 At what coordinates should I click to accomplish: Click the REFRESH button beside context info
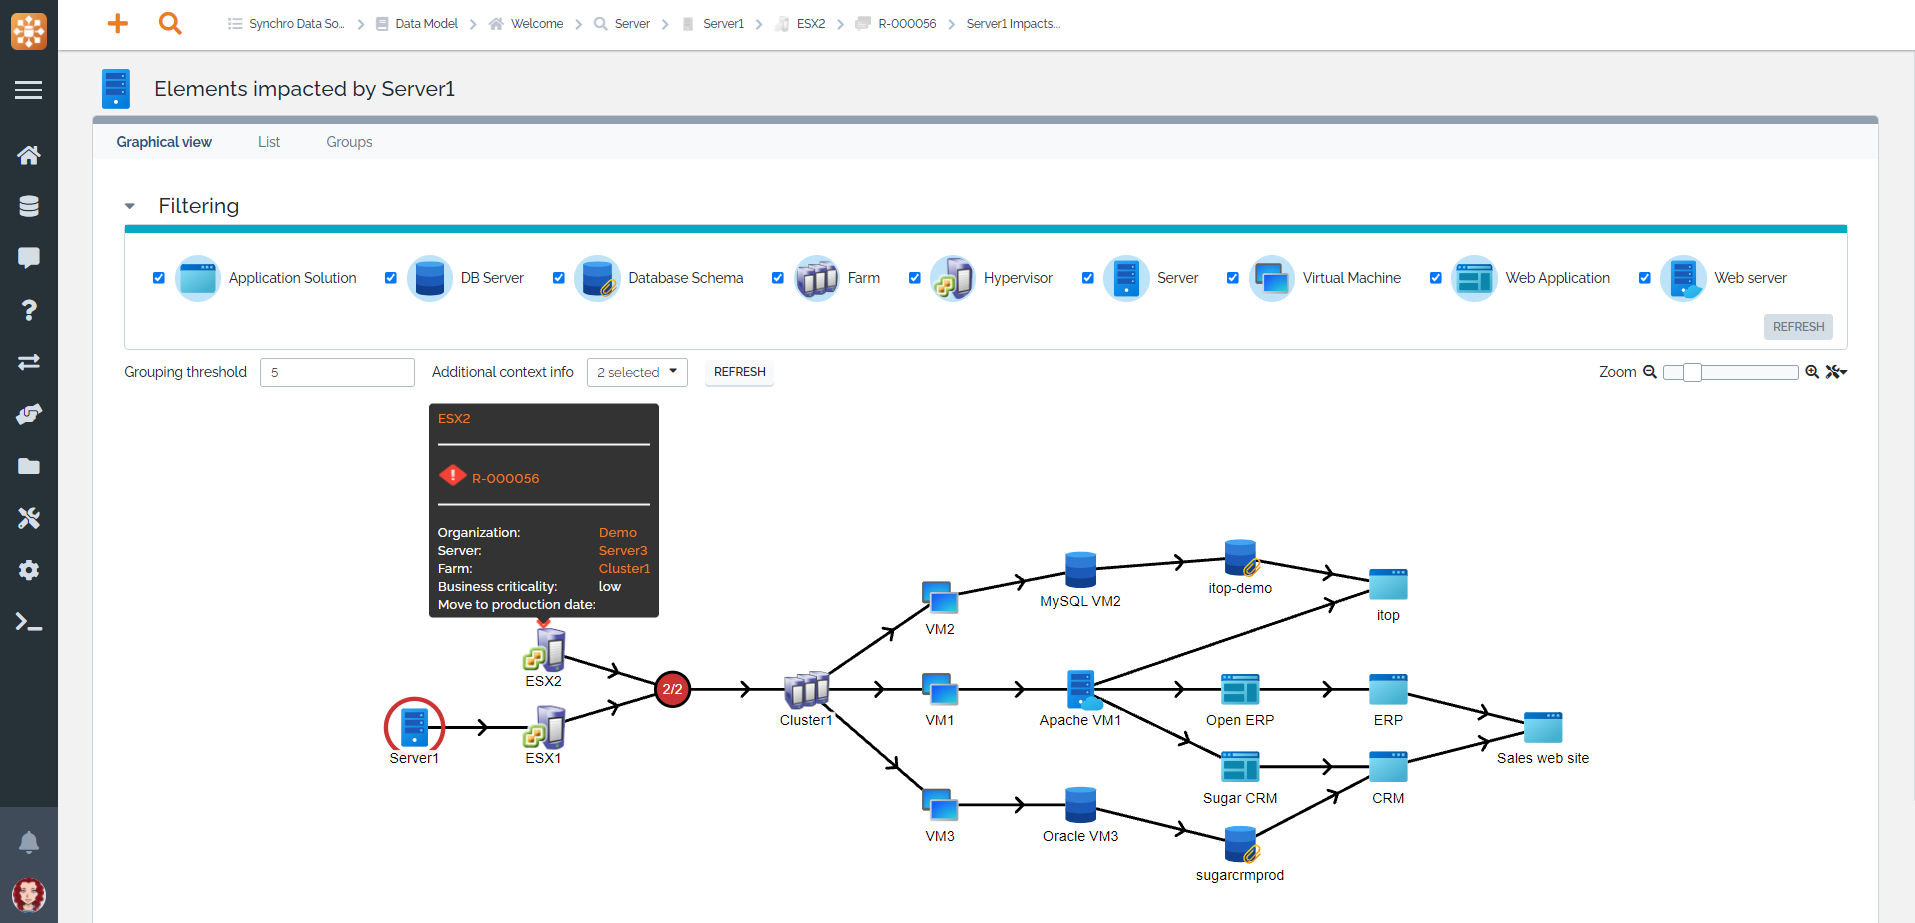click(x=739, y=372)
